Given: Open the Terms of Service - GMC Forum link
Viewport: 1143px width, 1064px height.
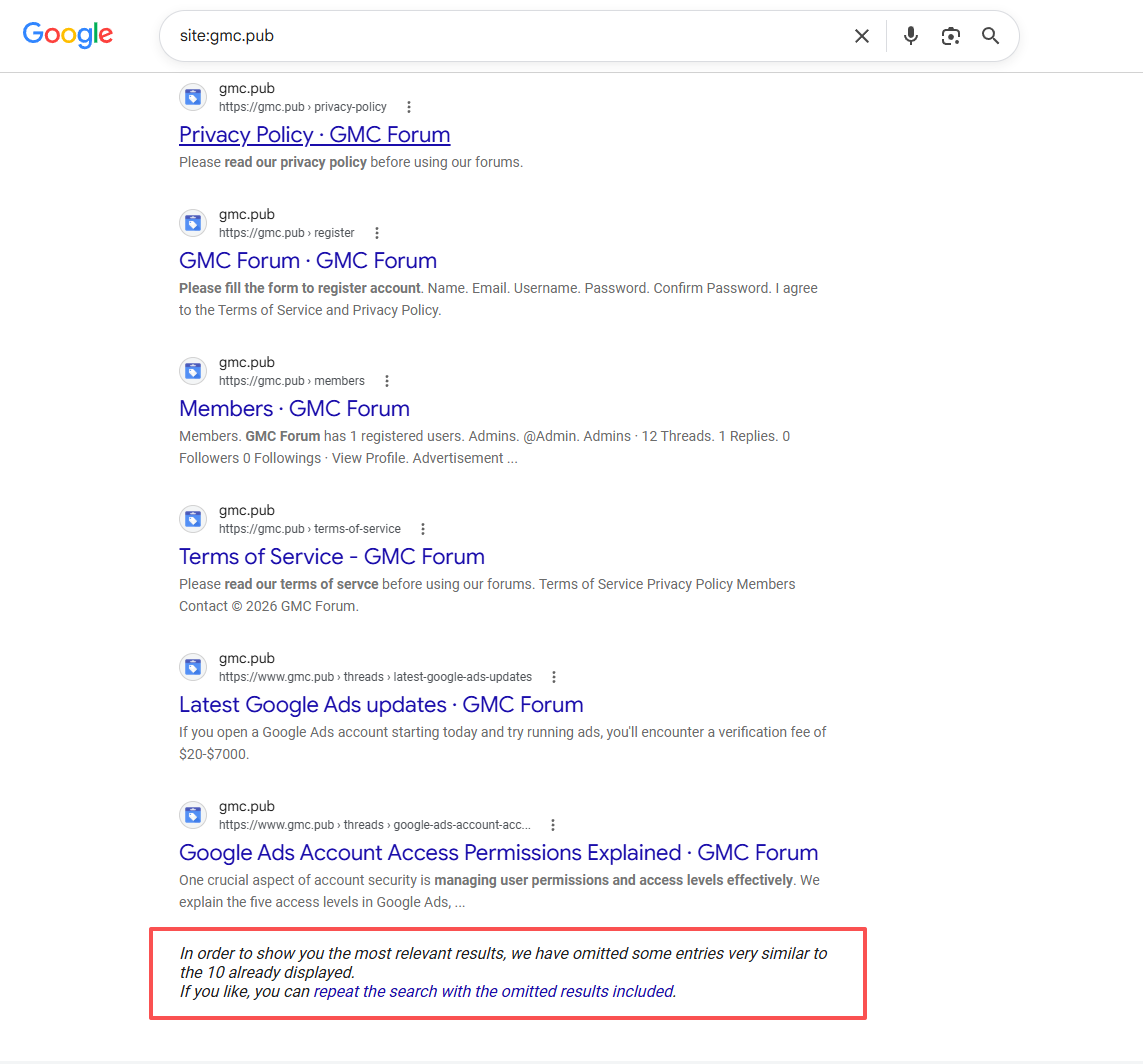Looking at the screenshot, I should tap(332, 557).
